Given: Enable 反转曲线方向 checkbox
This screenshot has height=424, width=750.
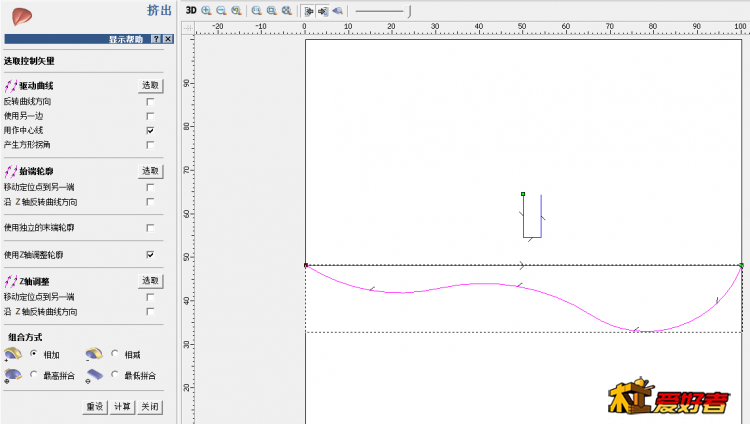Looking at the screenshot, I should (150, 102).
